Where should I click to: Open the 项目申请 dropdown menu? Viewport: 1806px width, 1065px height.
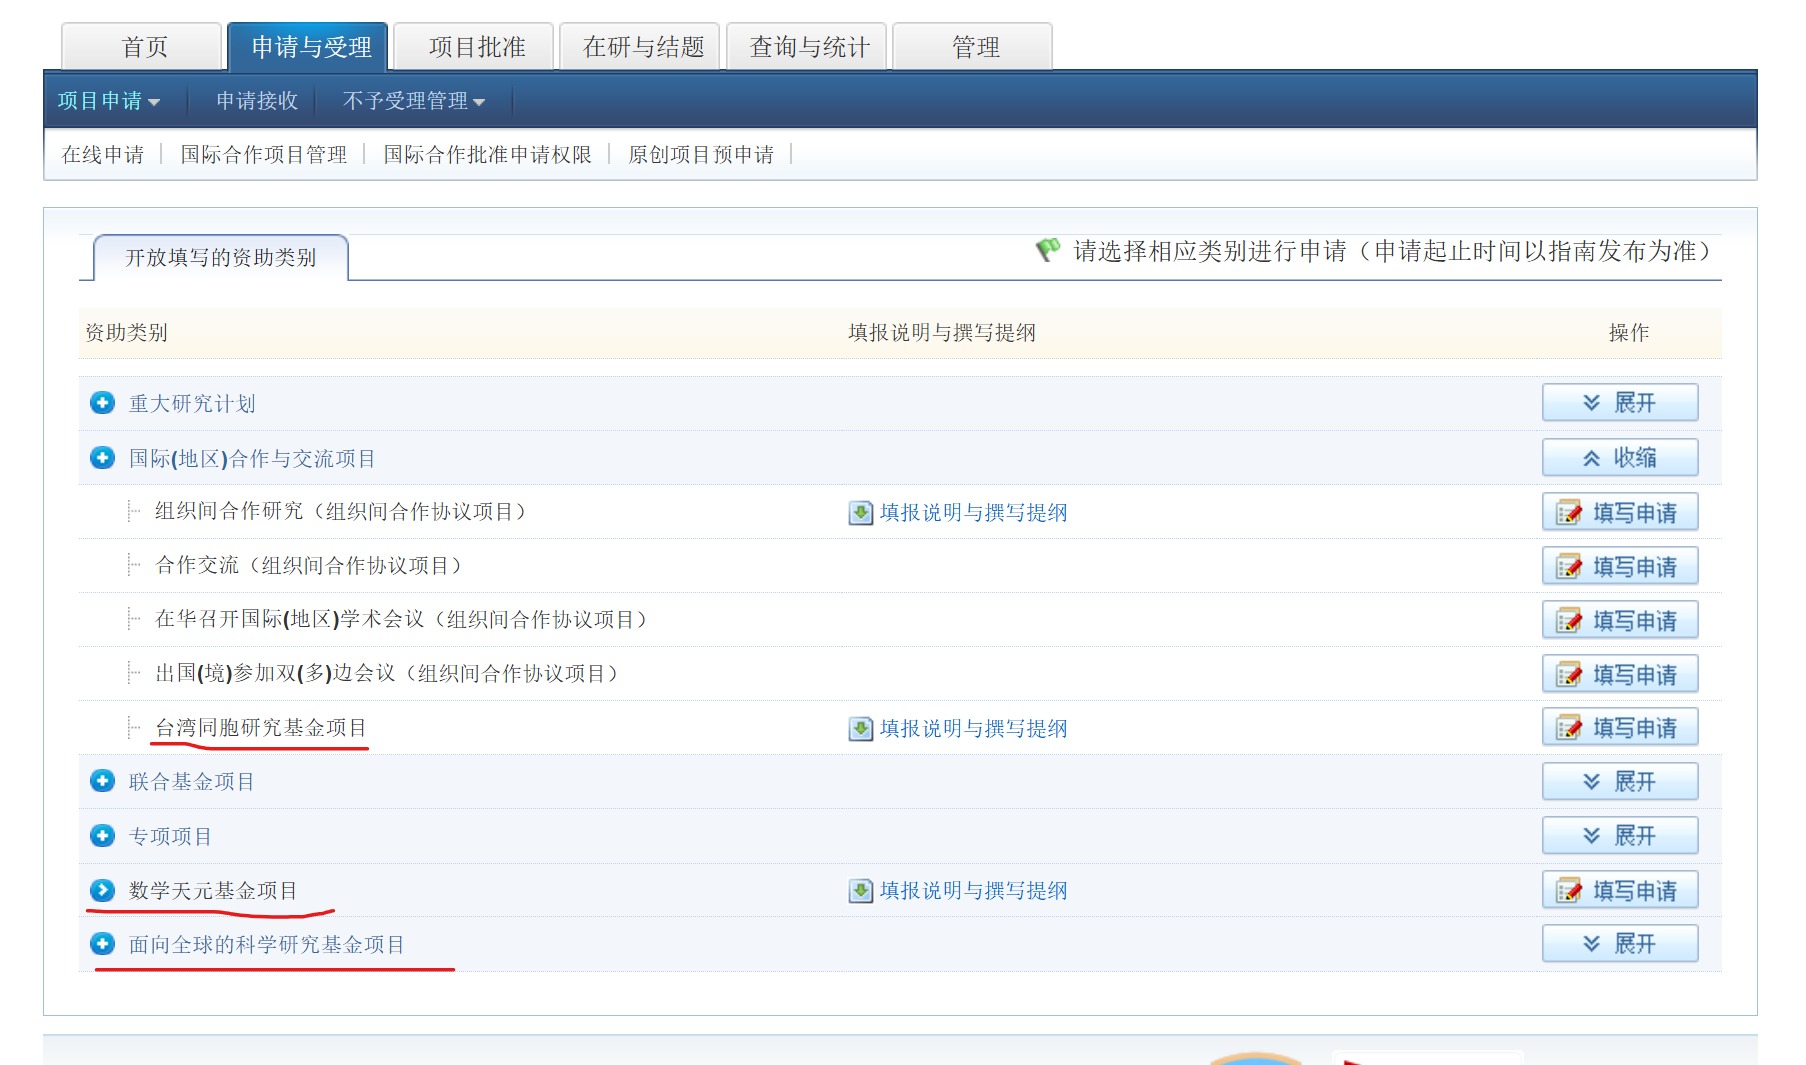(108, 101)
